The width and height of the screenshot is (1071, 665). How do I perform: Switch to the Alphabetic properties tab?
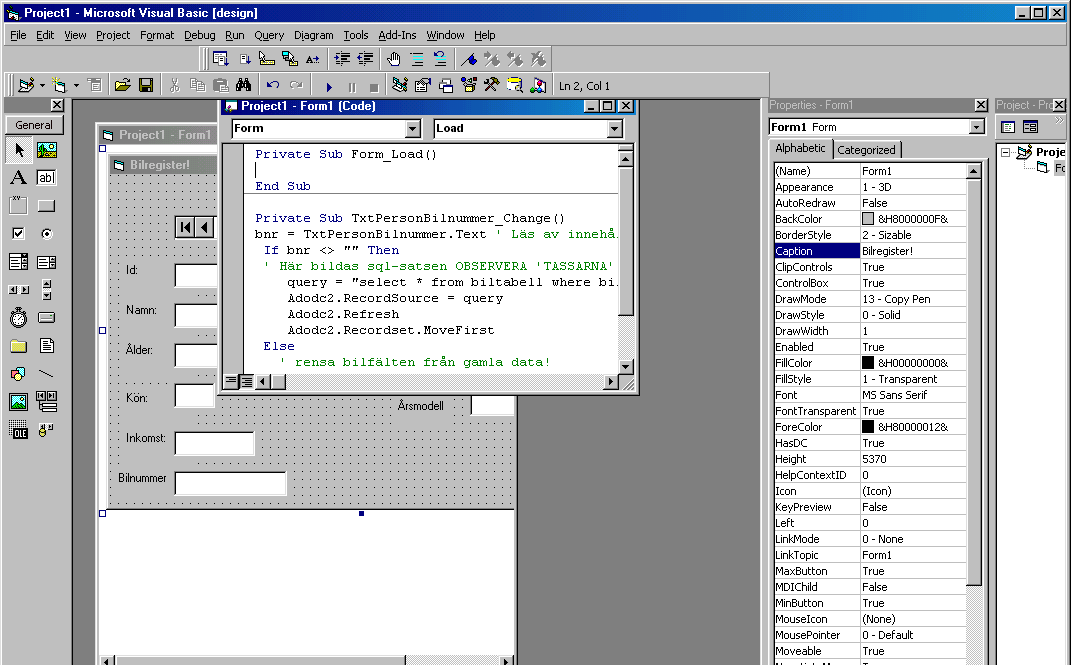point(800,148)
